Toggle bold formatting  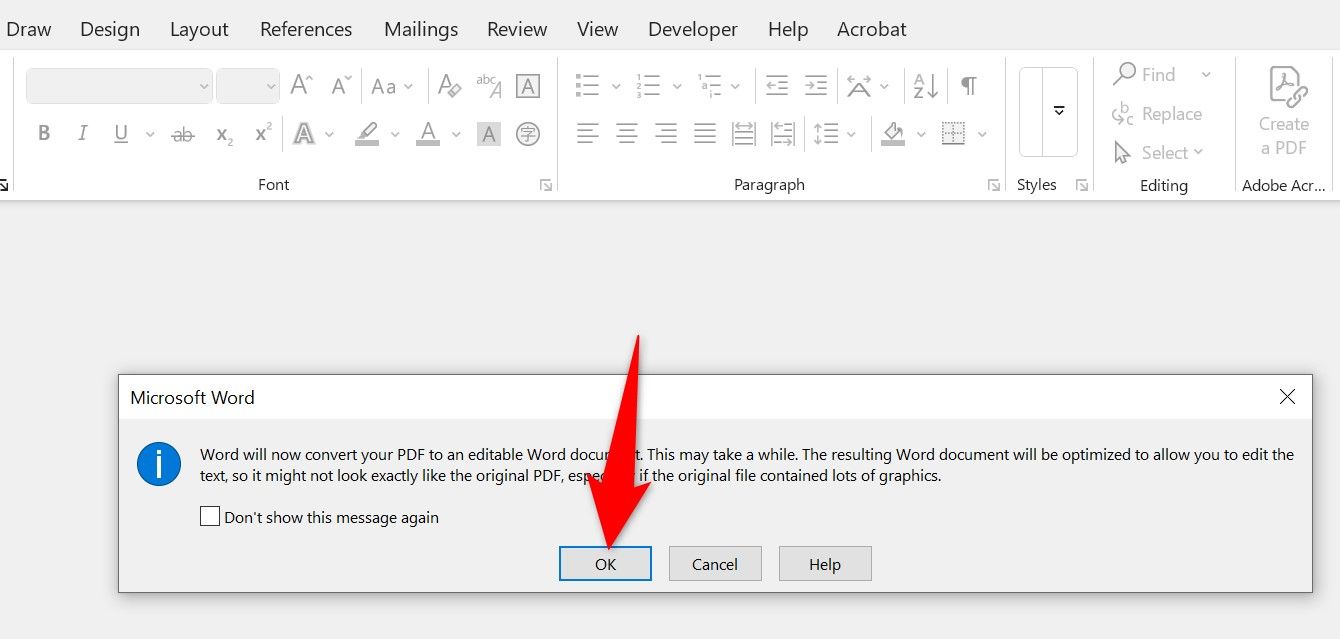43,133
